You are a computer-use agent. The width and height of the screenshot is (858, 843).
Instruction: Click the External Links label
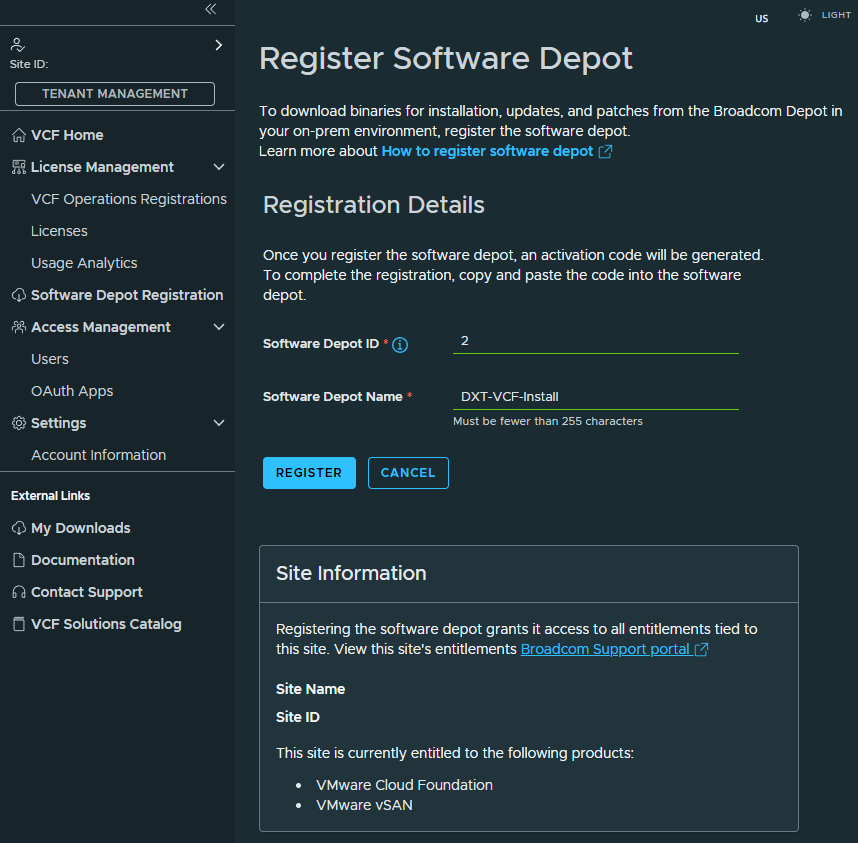[50, 496]
